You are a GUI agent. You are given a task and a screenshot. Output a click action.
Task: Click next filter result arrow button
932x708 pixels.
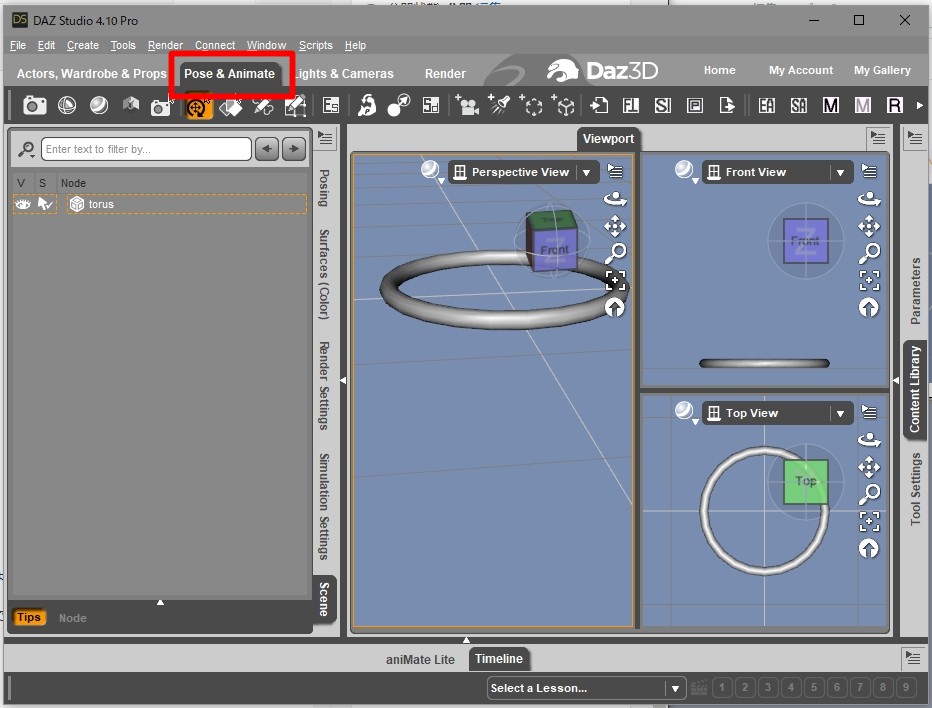point(294,149)
